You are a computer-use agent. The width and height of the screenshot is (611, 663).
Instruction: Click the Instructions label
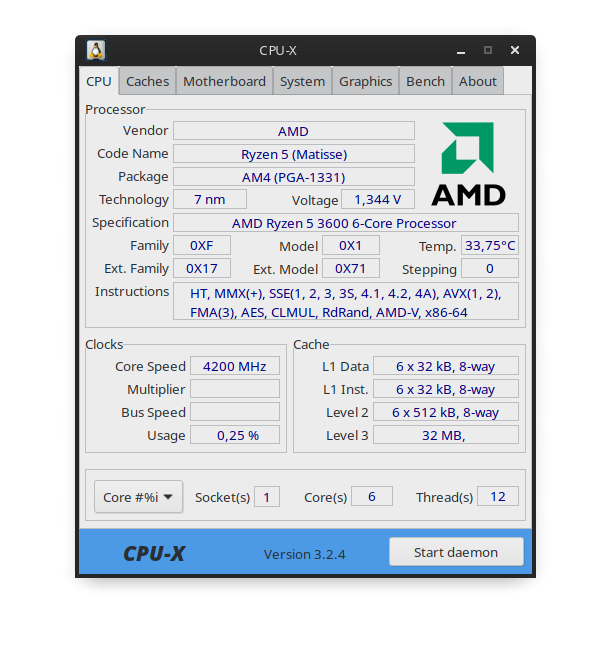pos(132,292)
